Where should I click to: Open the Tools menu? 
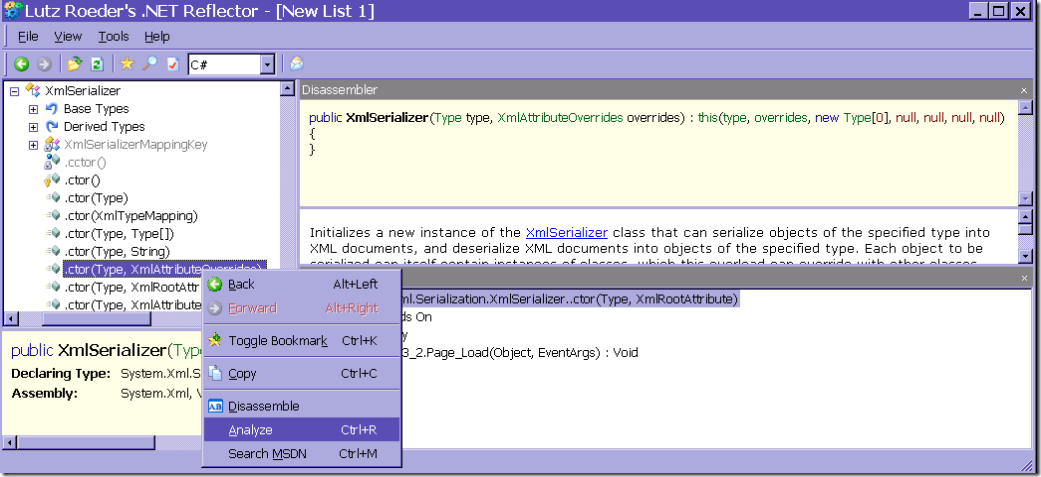[114, 37]
